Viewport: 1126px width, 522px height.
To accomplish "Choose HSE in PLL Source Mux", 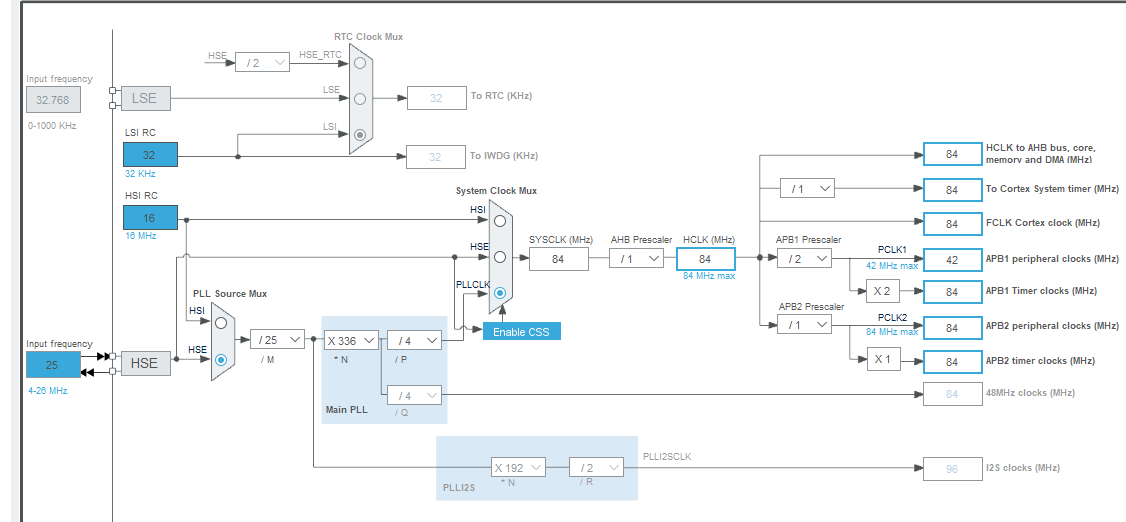I will click(221, 360).
